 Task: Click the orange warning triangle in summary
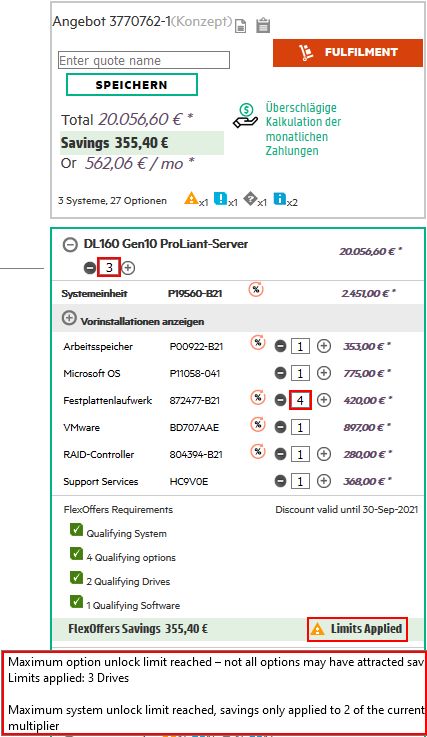pos(191,199)
